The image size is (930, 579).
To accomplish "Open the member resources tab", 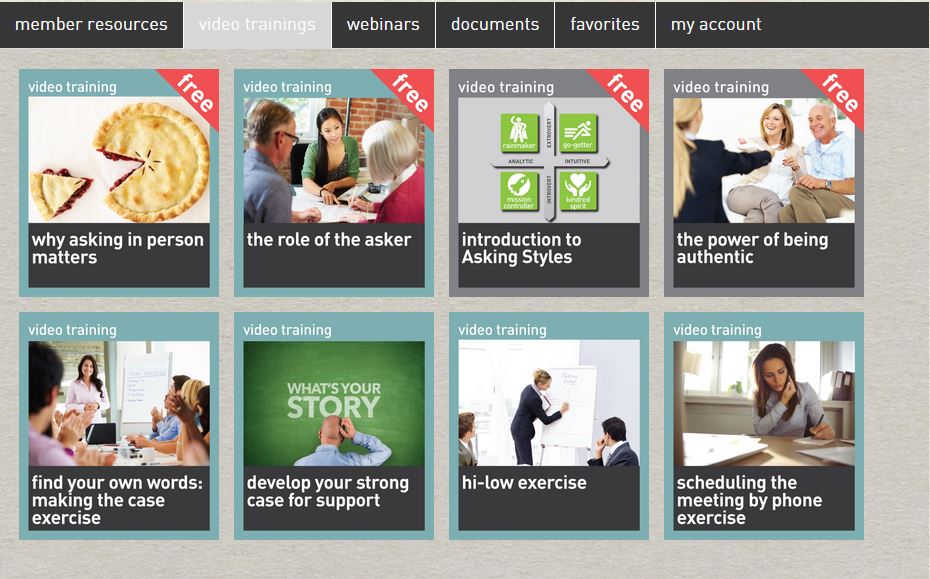I will tap(91, 24).
